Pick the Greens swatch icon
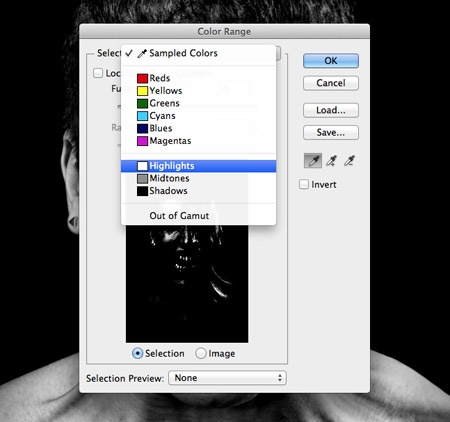 (x=142, y=103)
